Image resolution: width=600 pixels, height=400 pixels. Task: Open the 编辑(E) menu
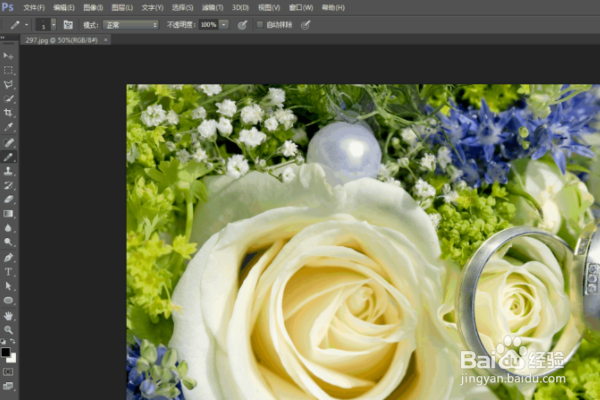[64, 8]
